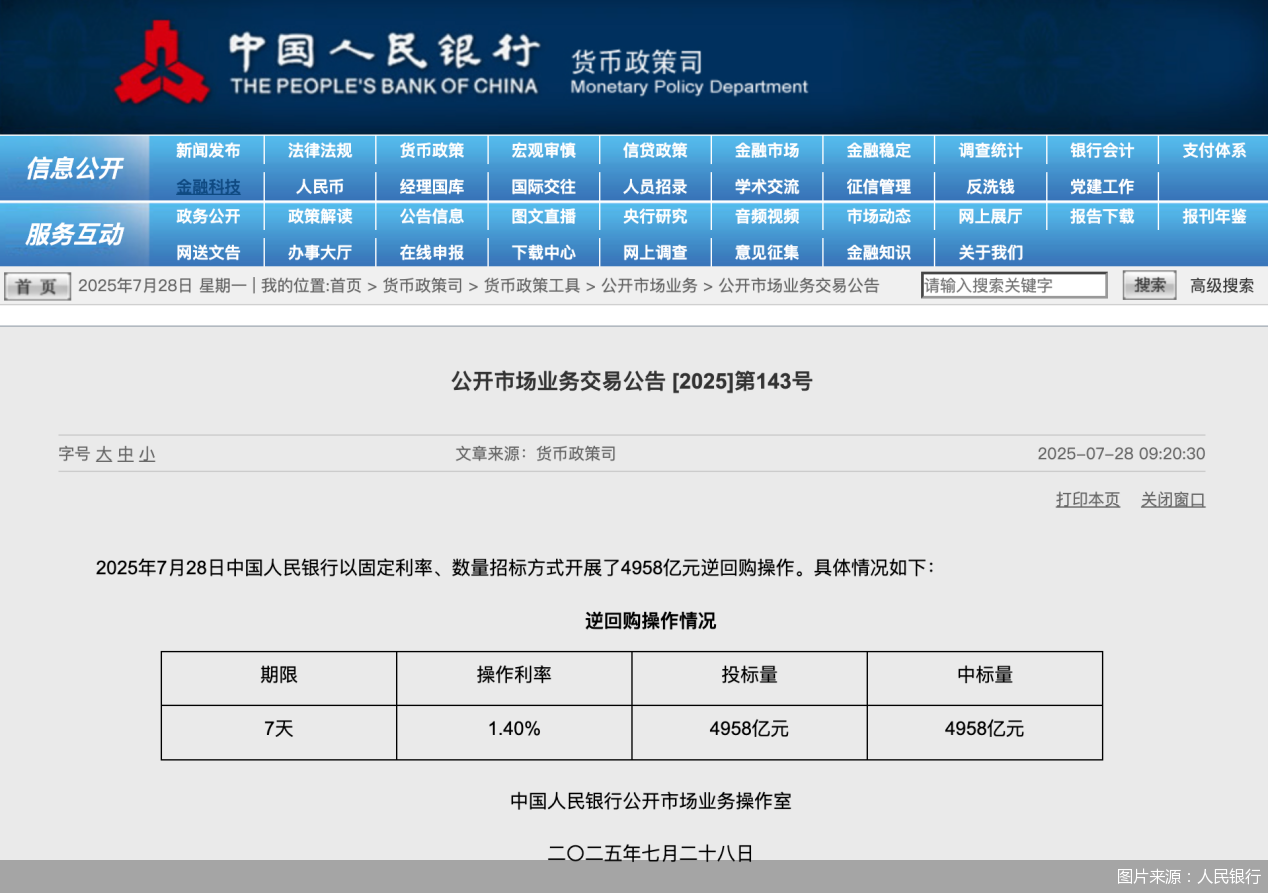This screenshot has width=1268, height=893.
Task: Go to 货币政策司 breadcrumb link
Action: point(423,286)
